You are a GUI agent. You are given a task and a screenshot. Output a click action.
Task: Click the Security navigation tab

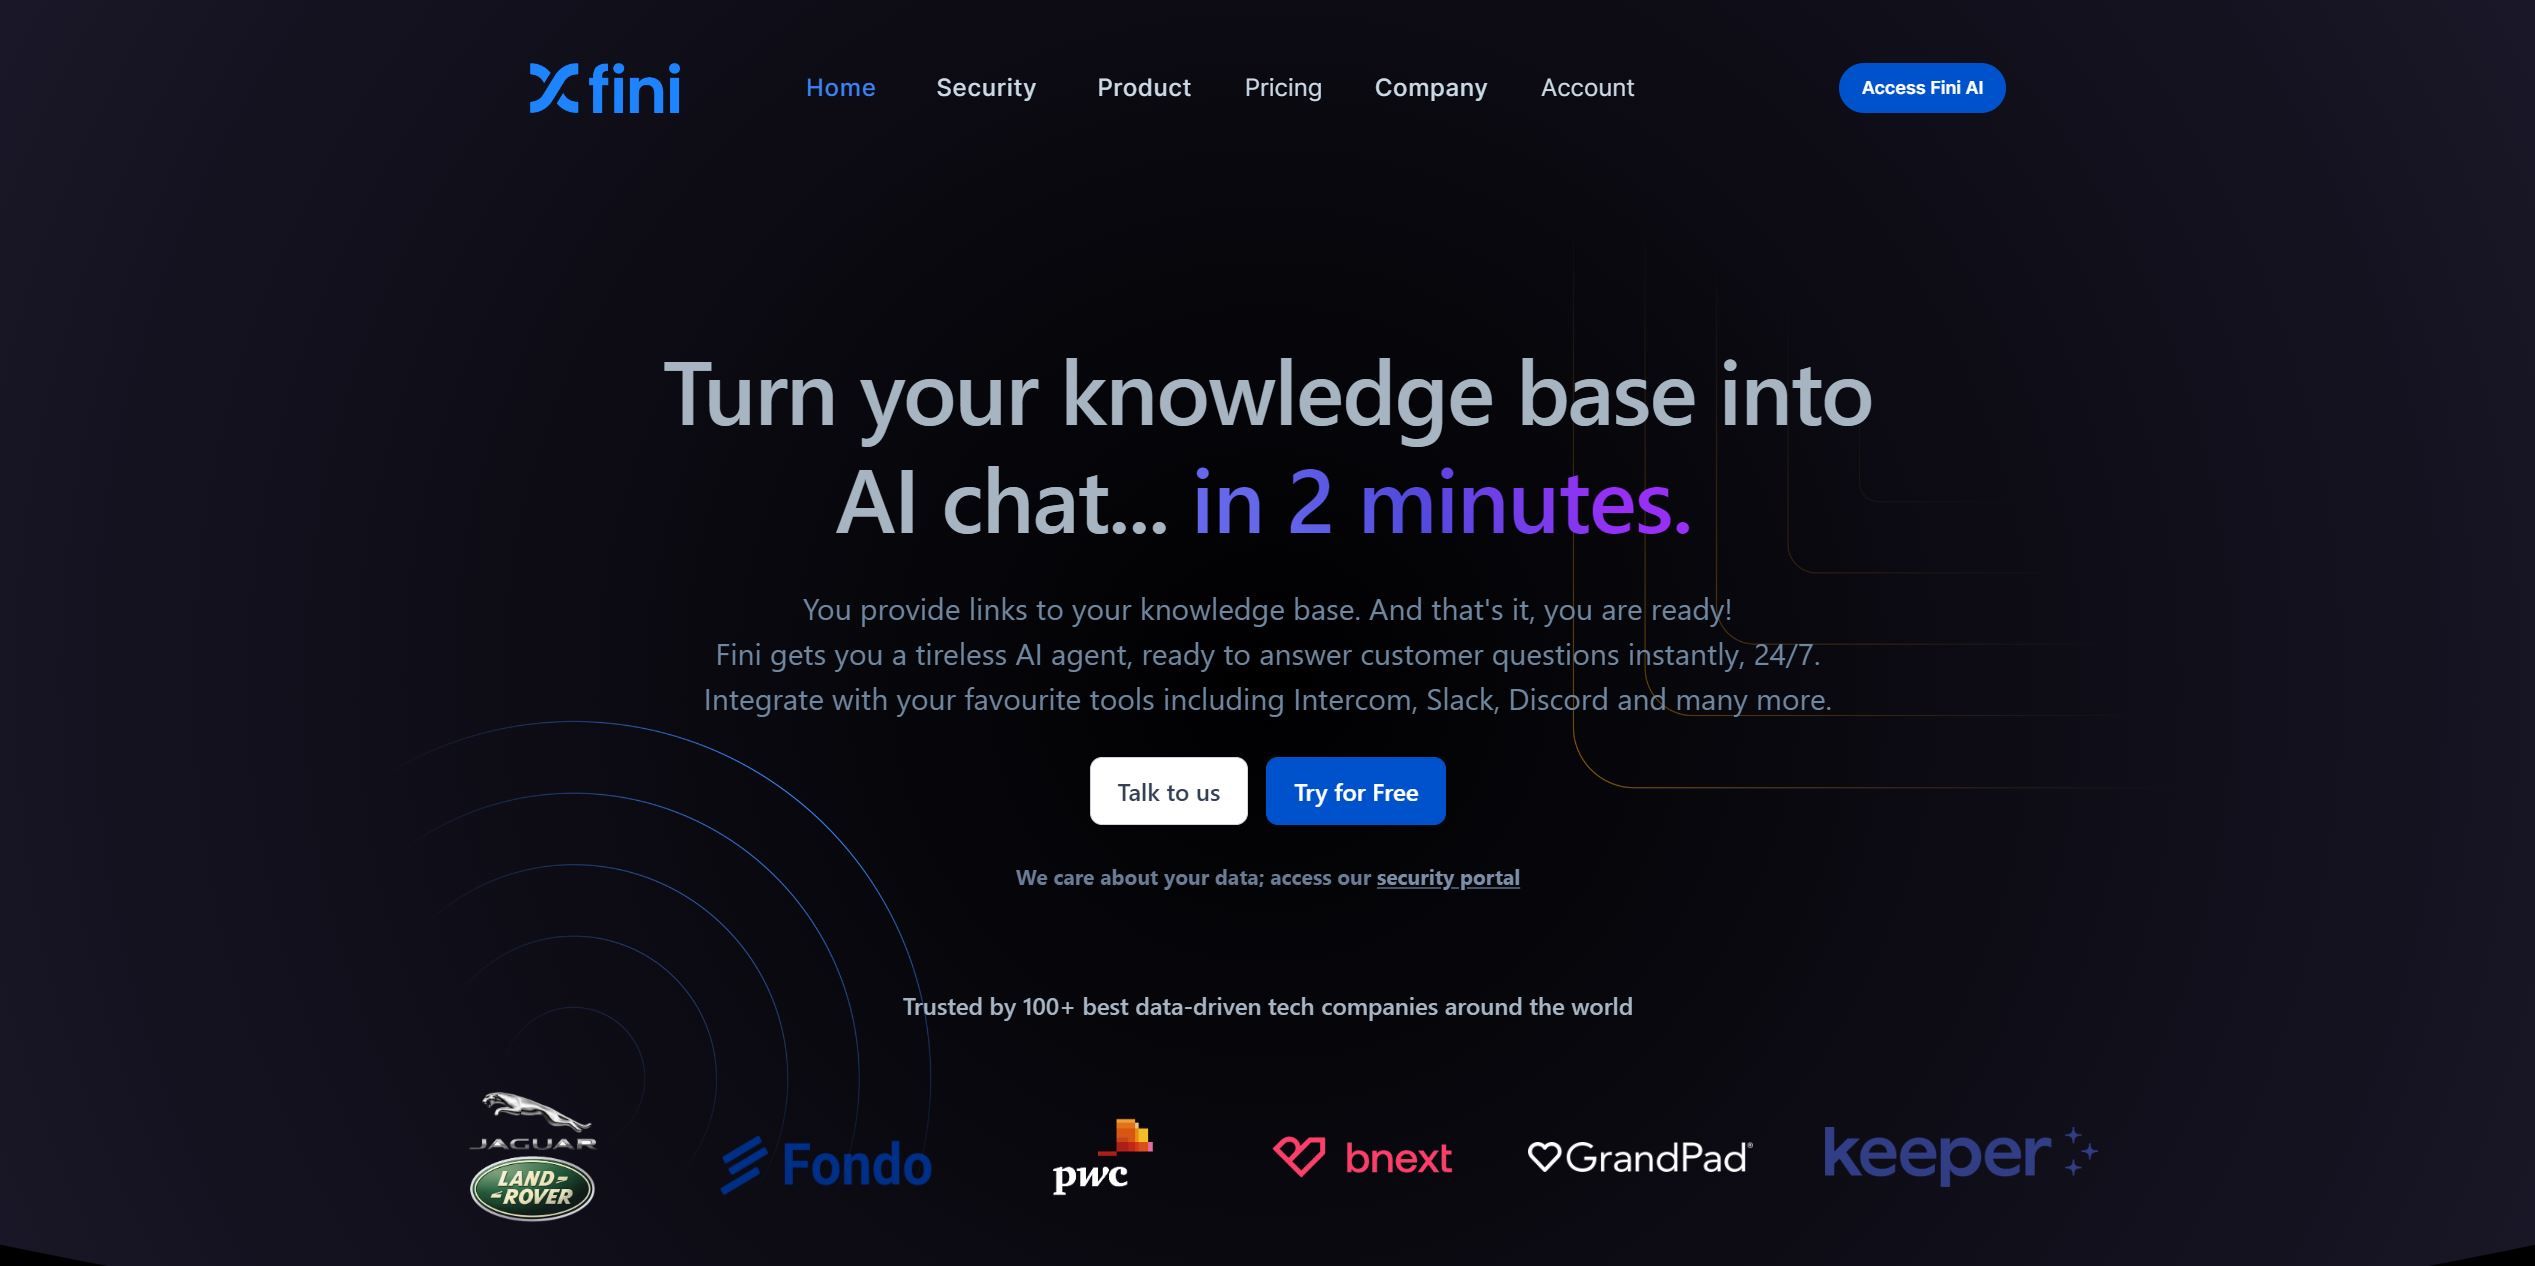[986, 86]
